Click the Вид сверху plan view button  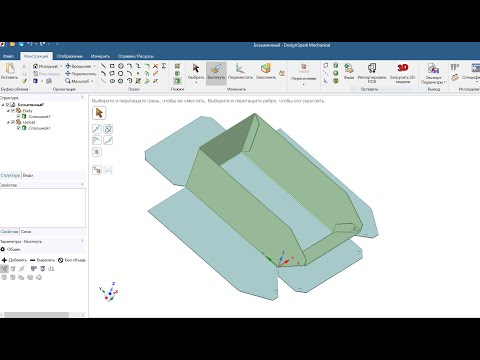(46, 74)
